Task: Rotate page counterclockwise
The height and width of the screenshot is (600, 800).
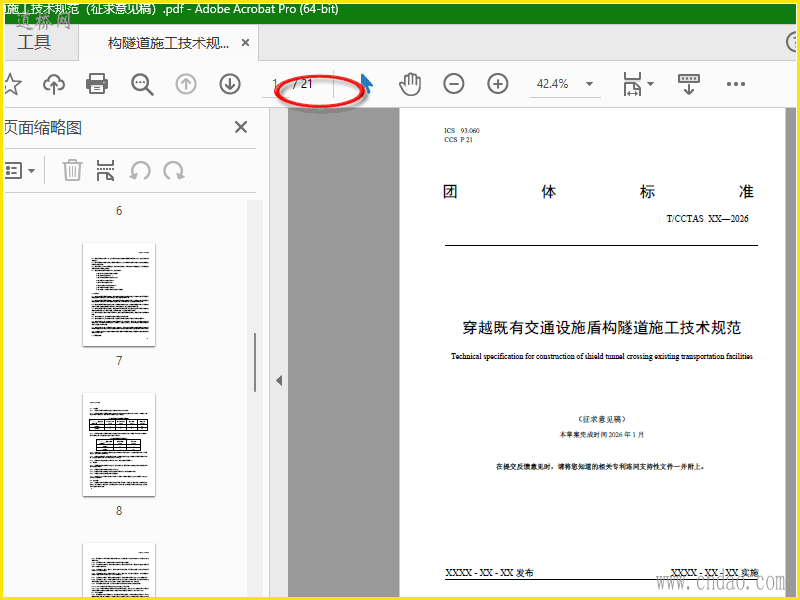Action: pos(140,170)
